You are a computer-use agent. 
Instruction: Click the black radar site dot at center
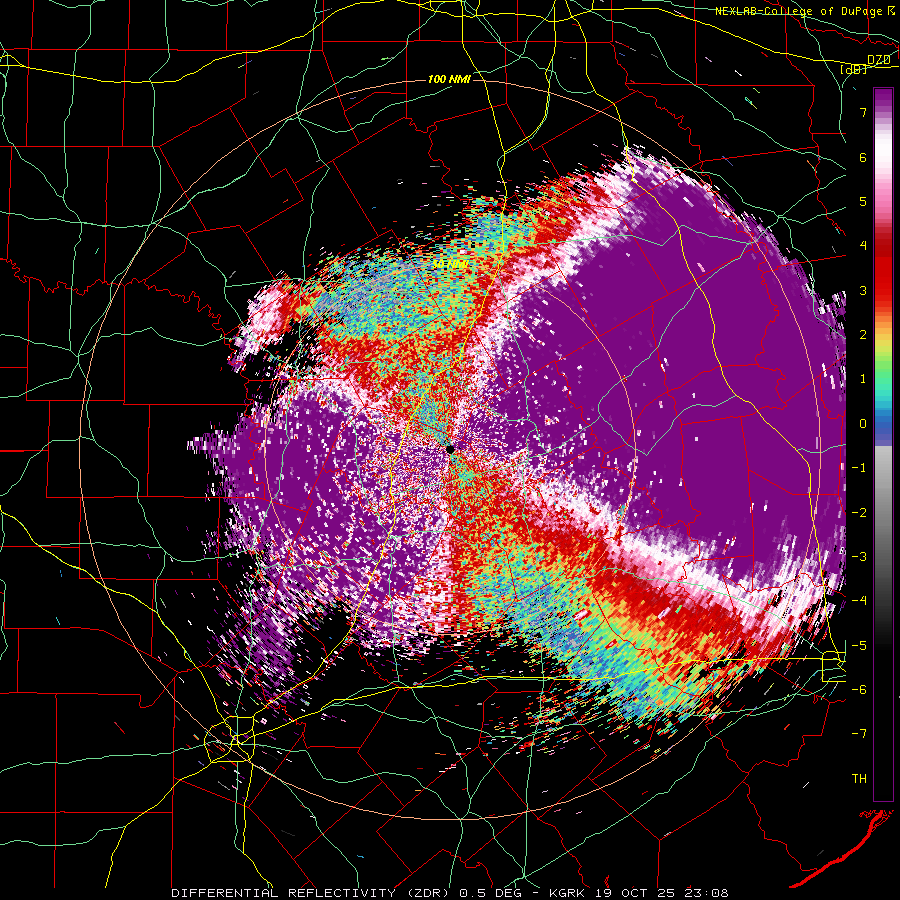450,449
